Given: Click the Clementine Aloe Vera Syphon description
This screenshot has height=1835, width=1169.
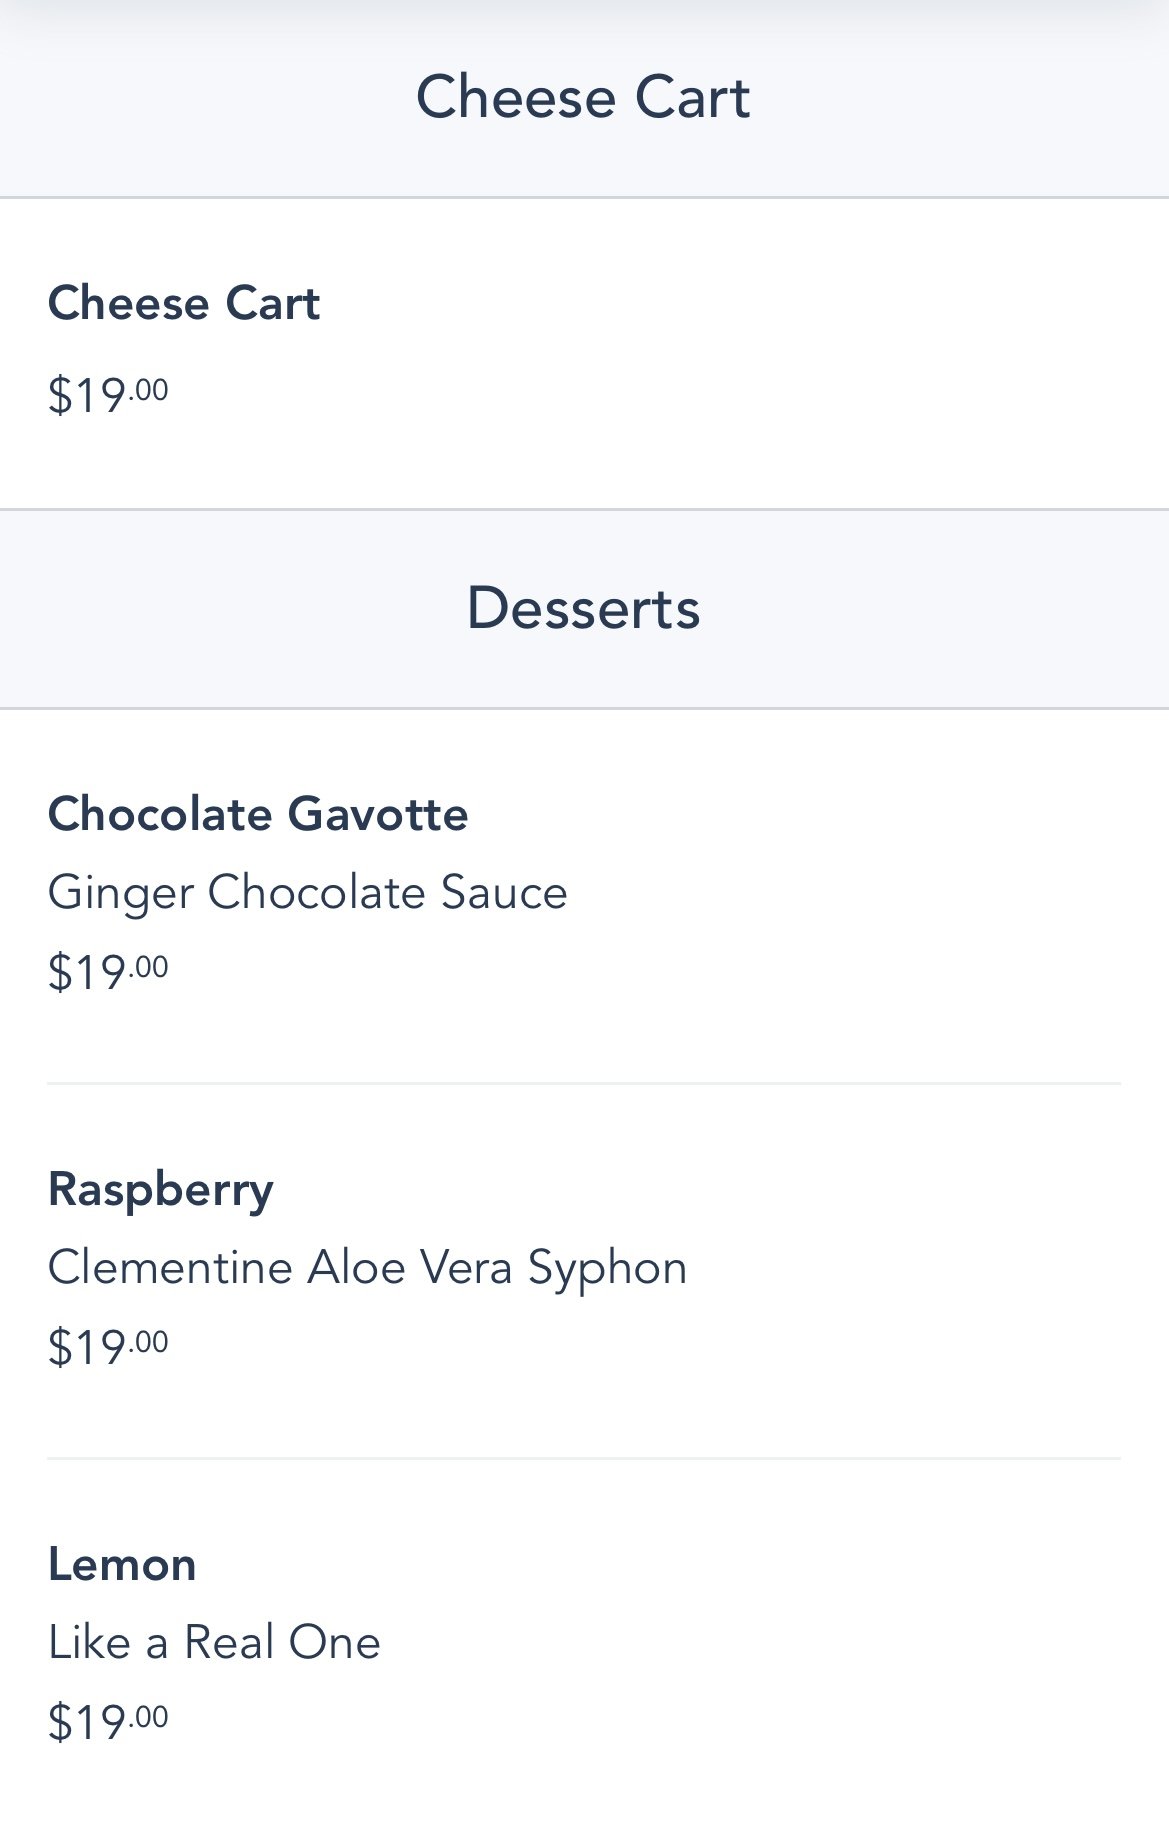Looking at the screenshot, I should pyautogui.click(x=367, y=1267).
